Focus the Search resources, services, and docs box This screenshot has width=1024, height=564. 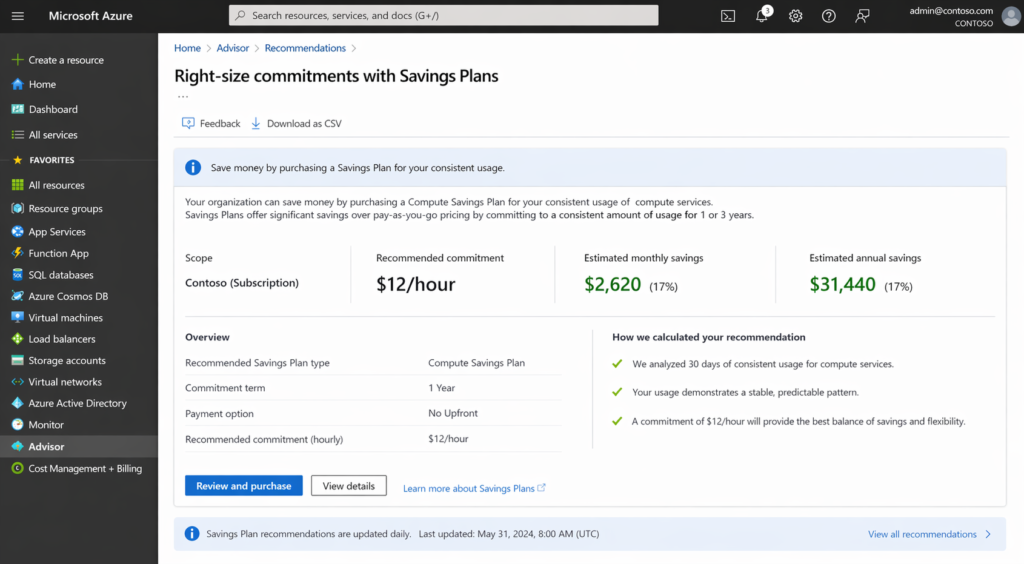point(443,15)
